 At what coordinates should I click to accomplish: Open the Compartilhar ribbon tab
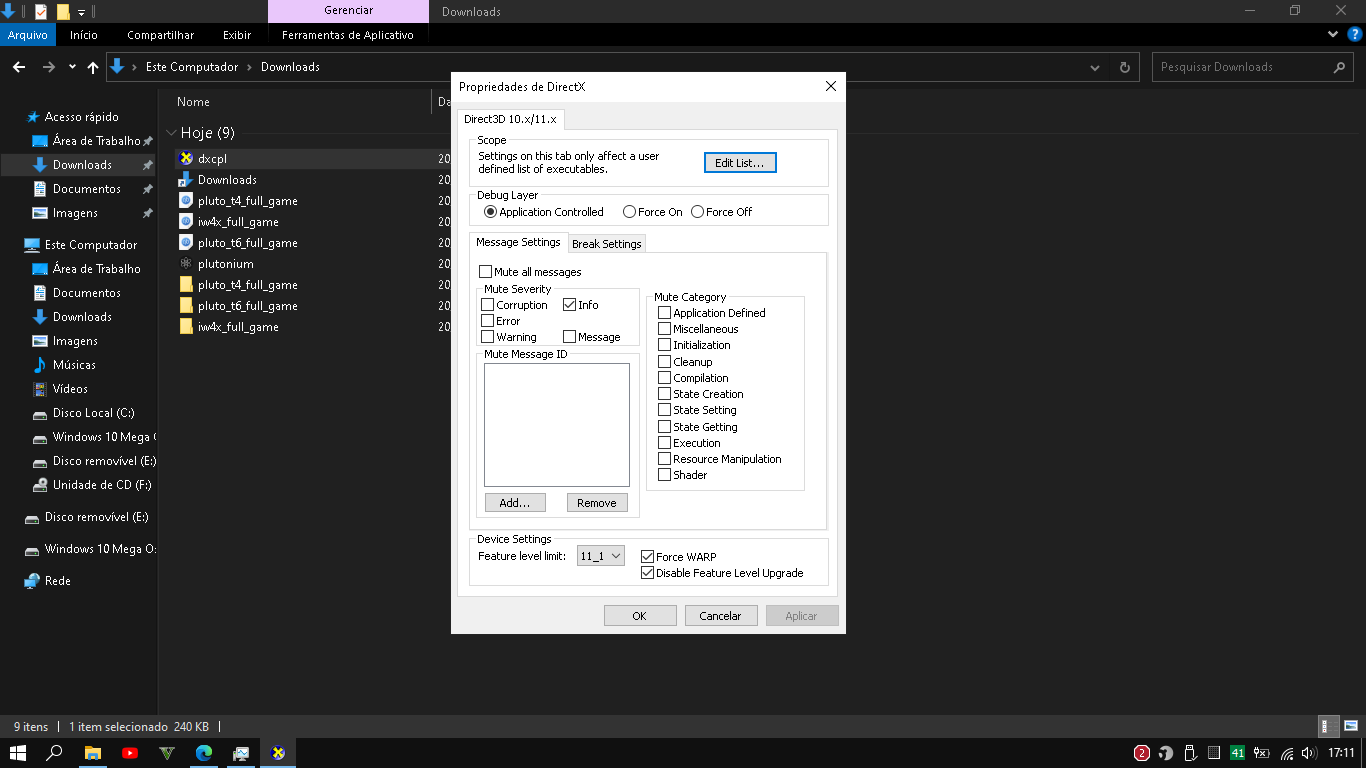160,35
